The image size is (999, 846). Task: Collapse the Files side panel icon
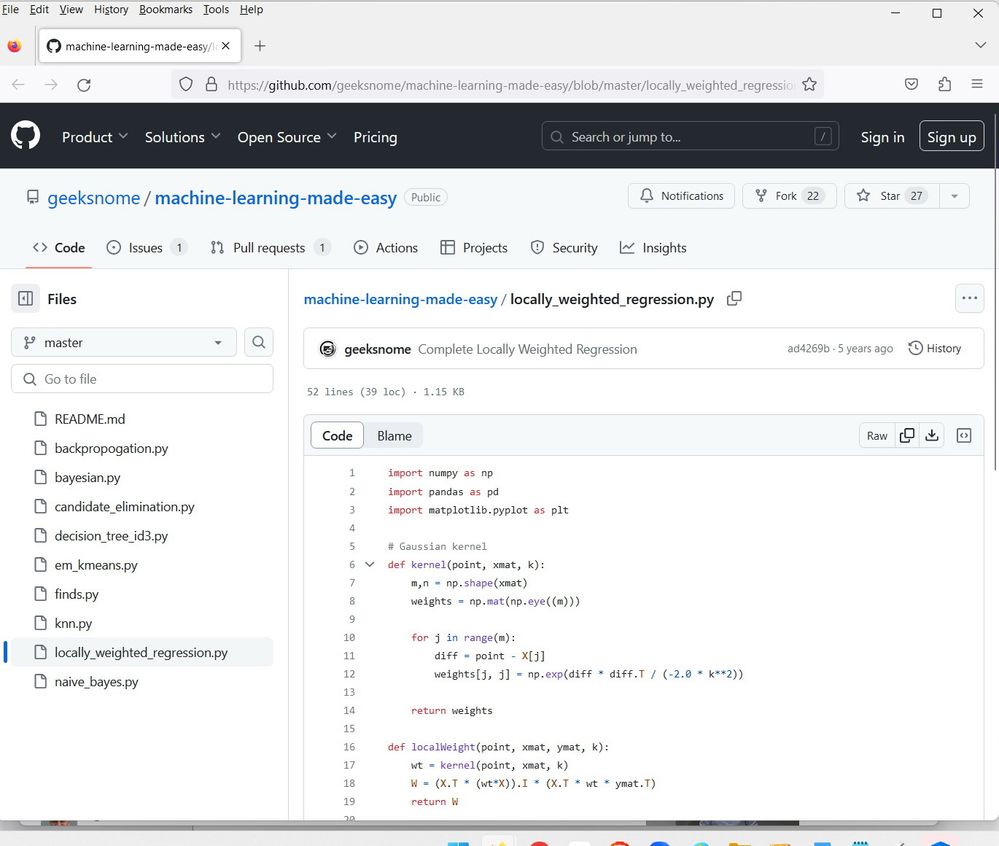pyautogui.click(x=25, y=299)
